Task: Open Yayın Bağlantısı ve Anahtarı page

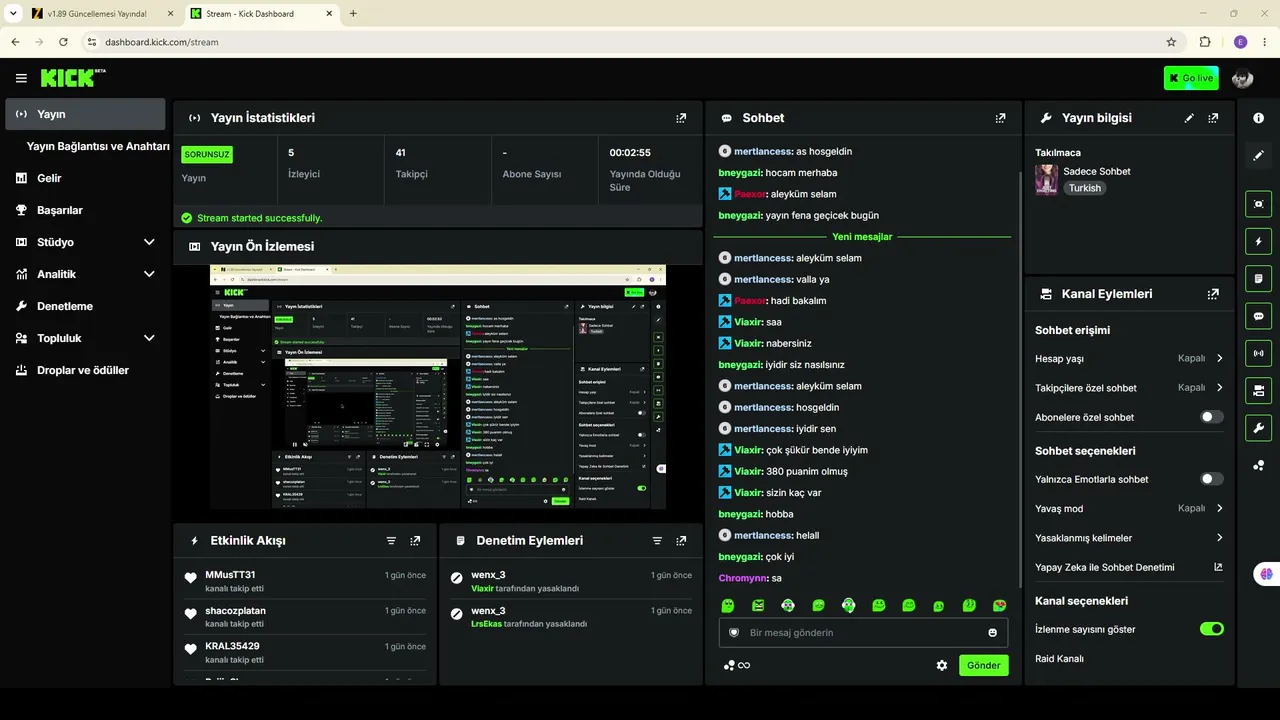Action: (98, 146)
